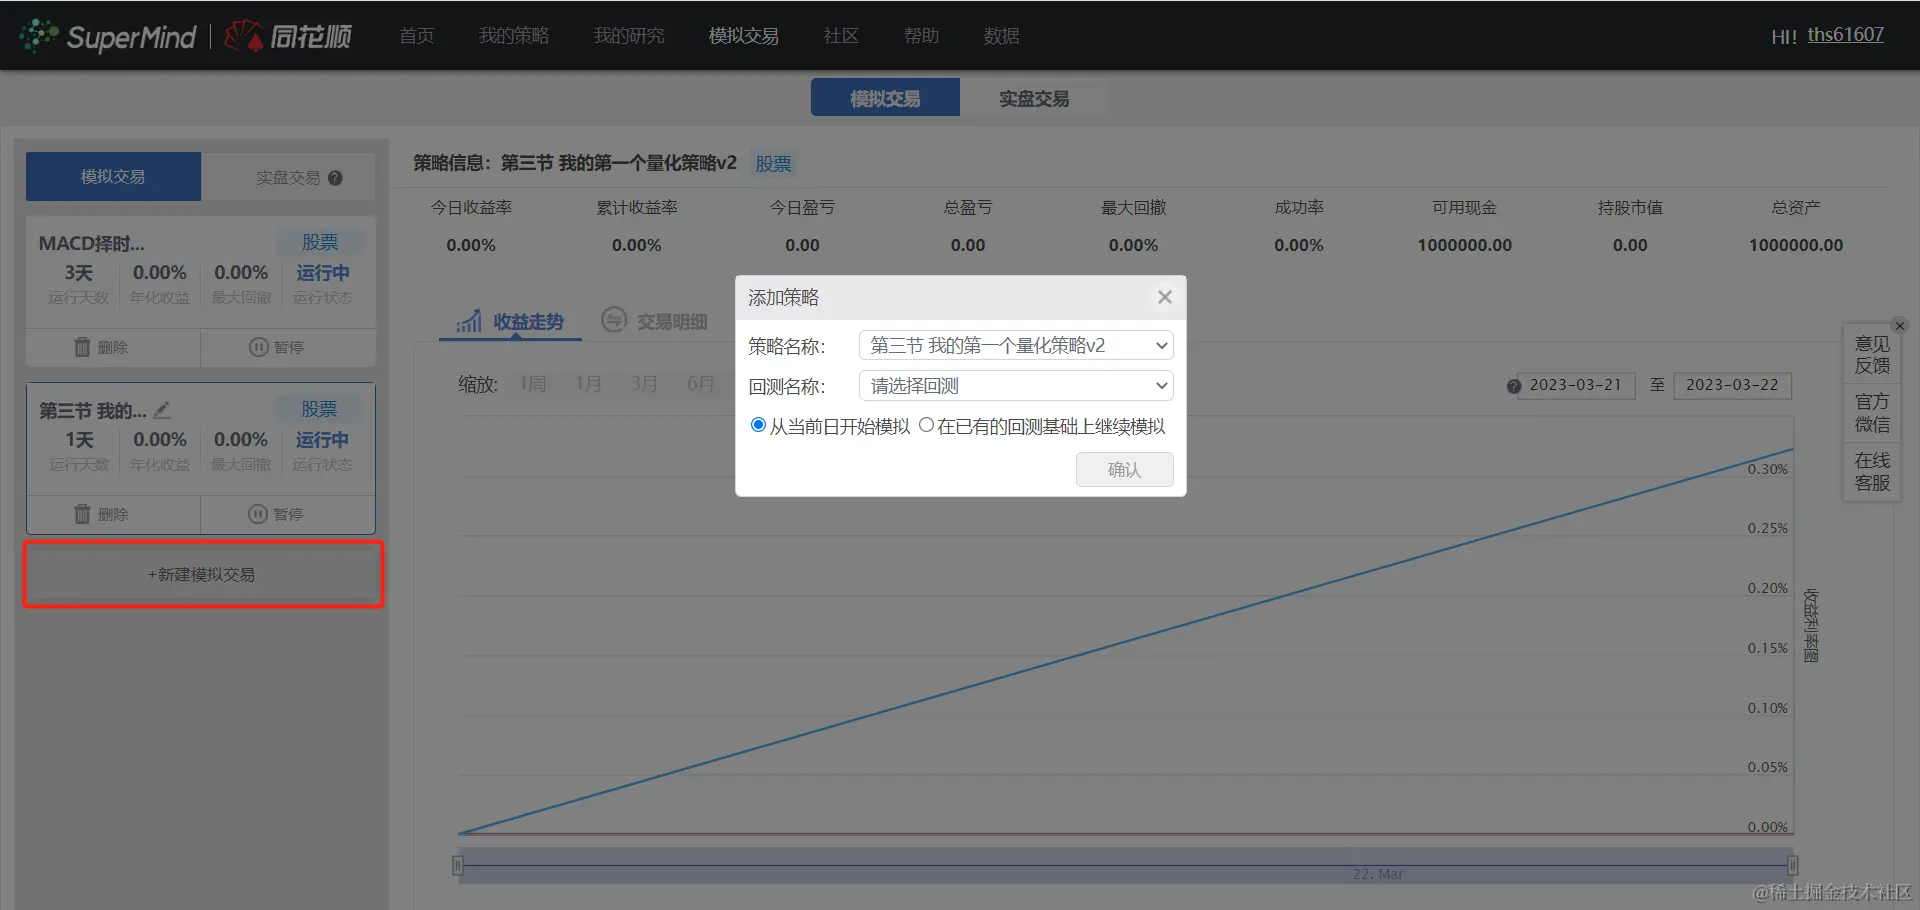Click +新建模拟交易 to create new simulation

point(201,574)
